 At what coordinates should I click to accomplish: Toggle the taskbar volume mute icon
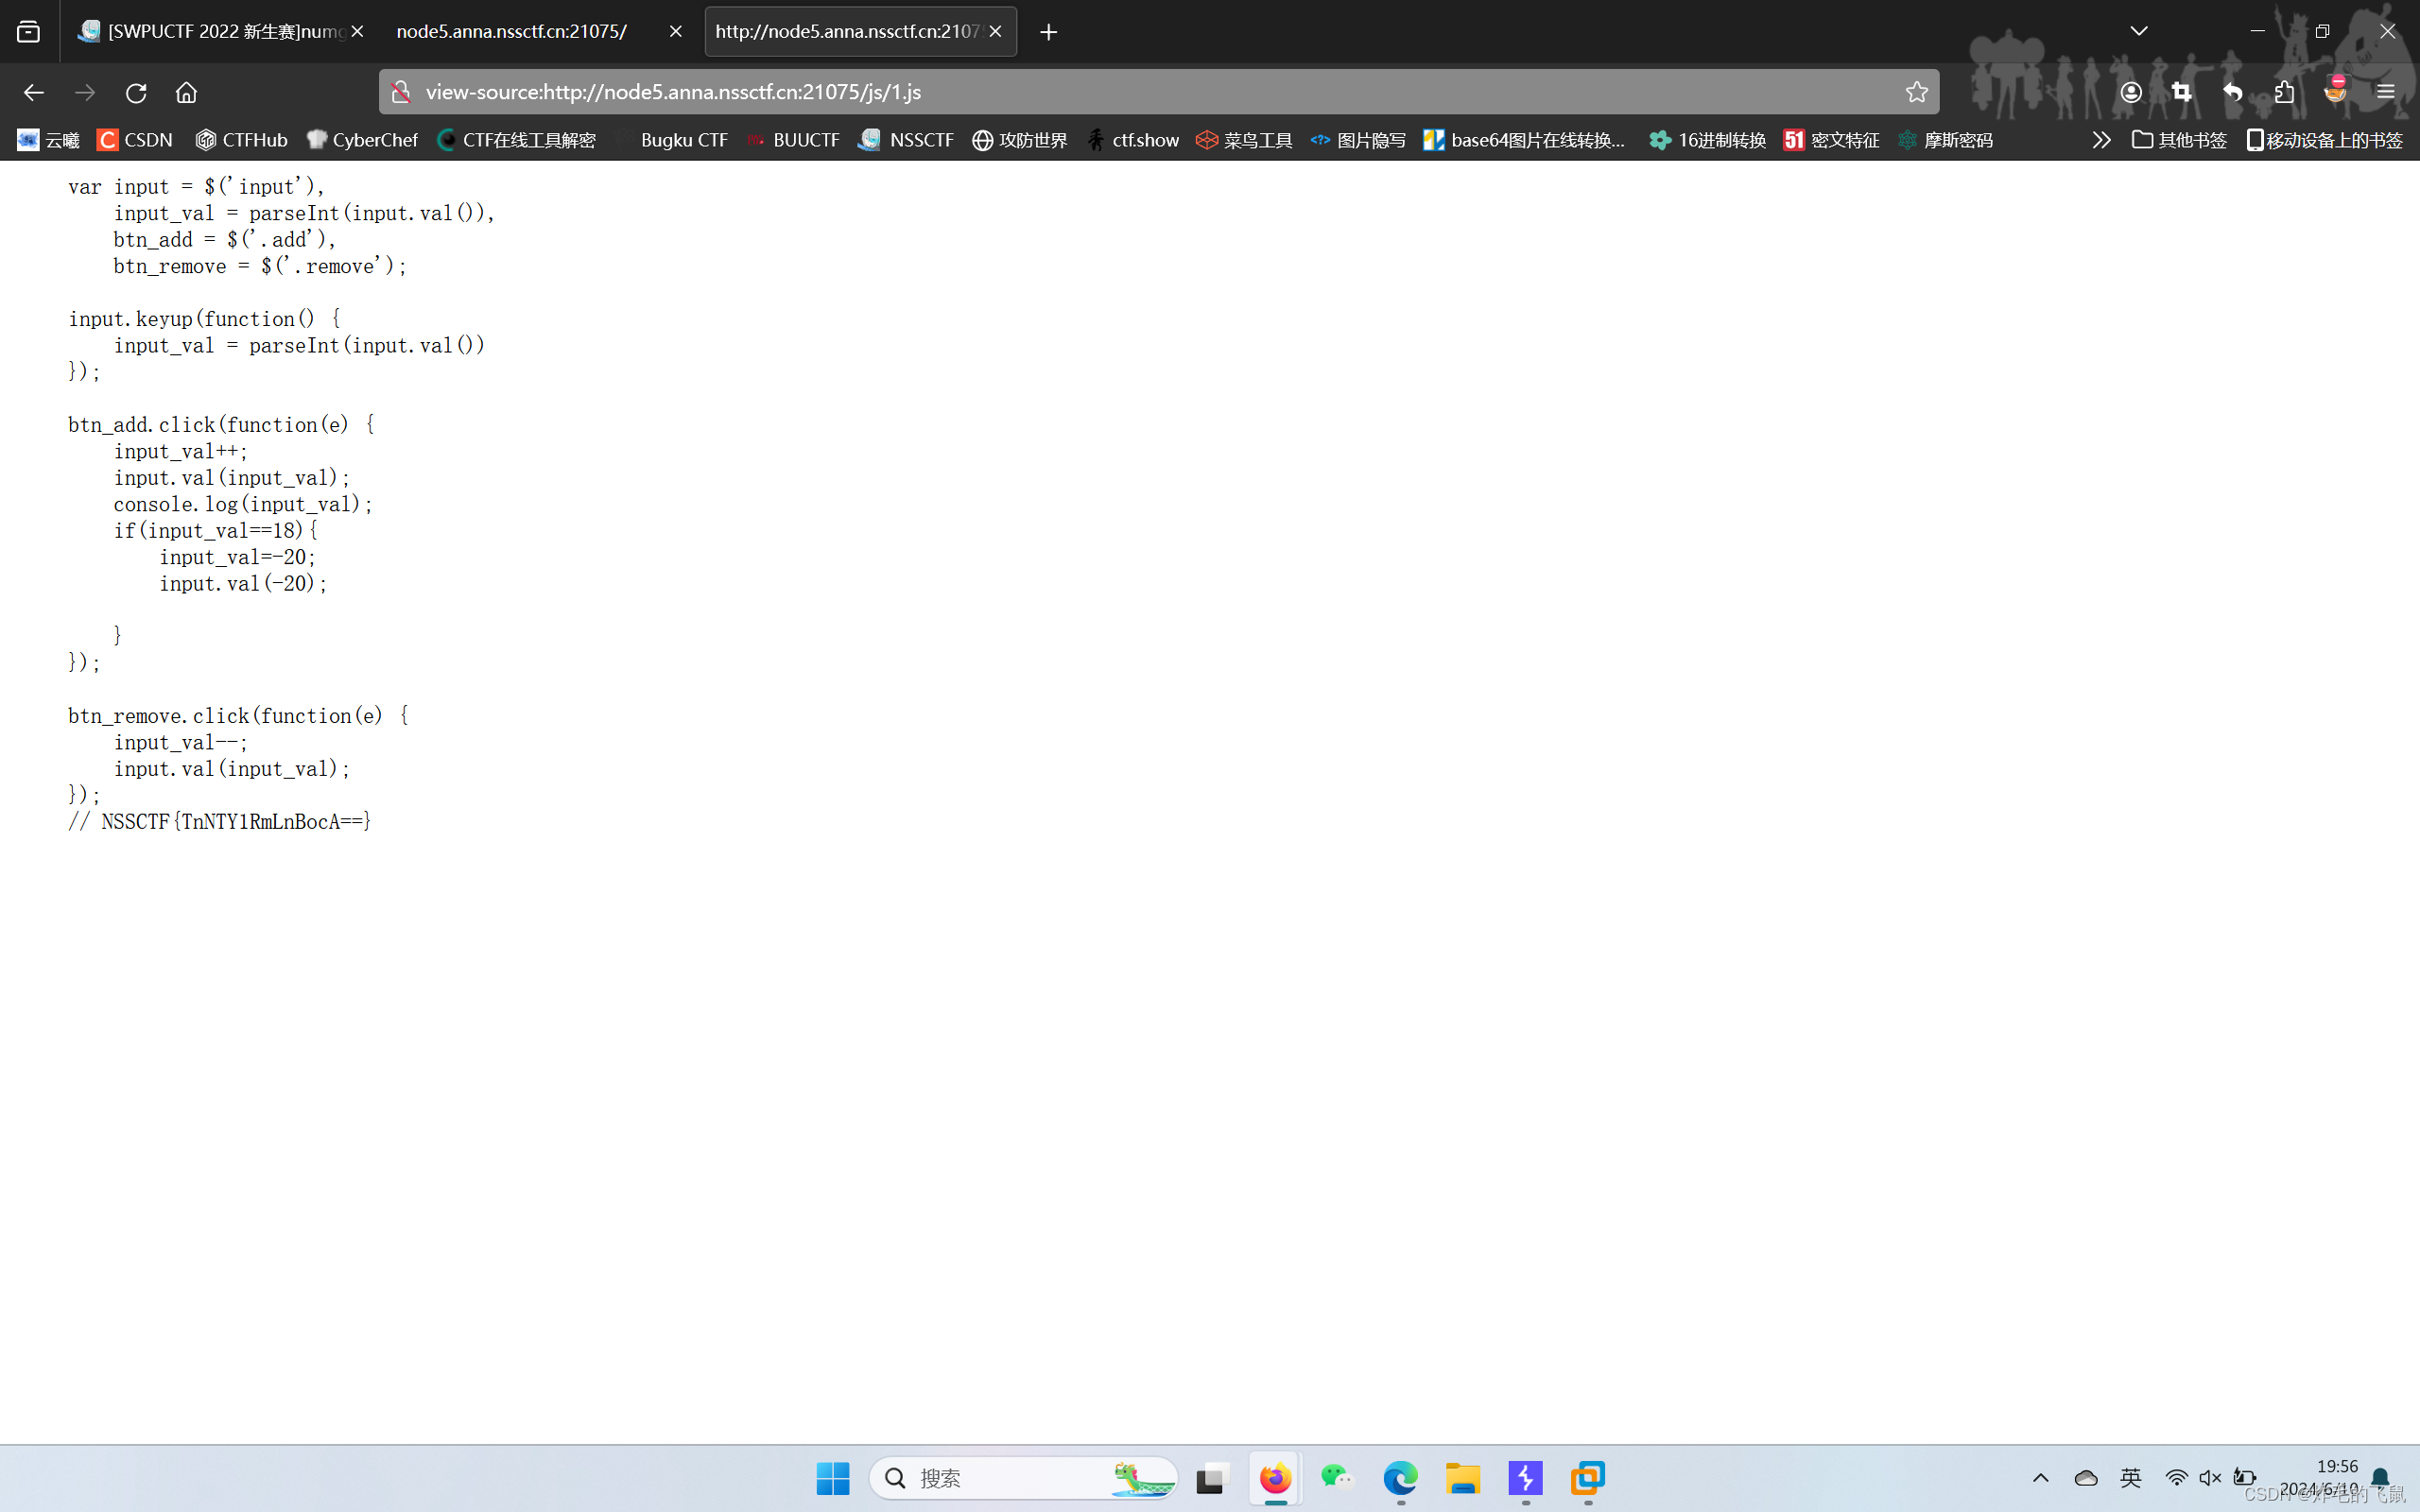coord(2210,1477)
